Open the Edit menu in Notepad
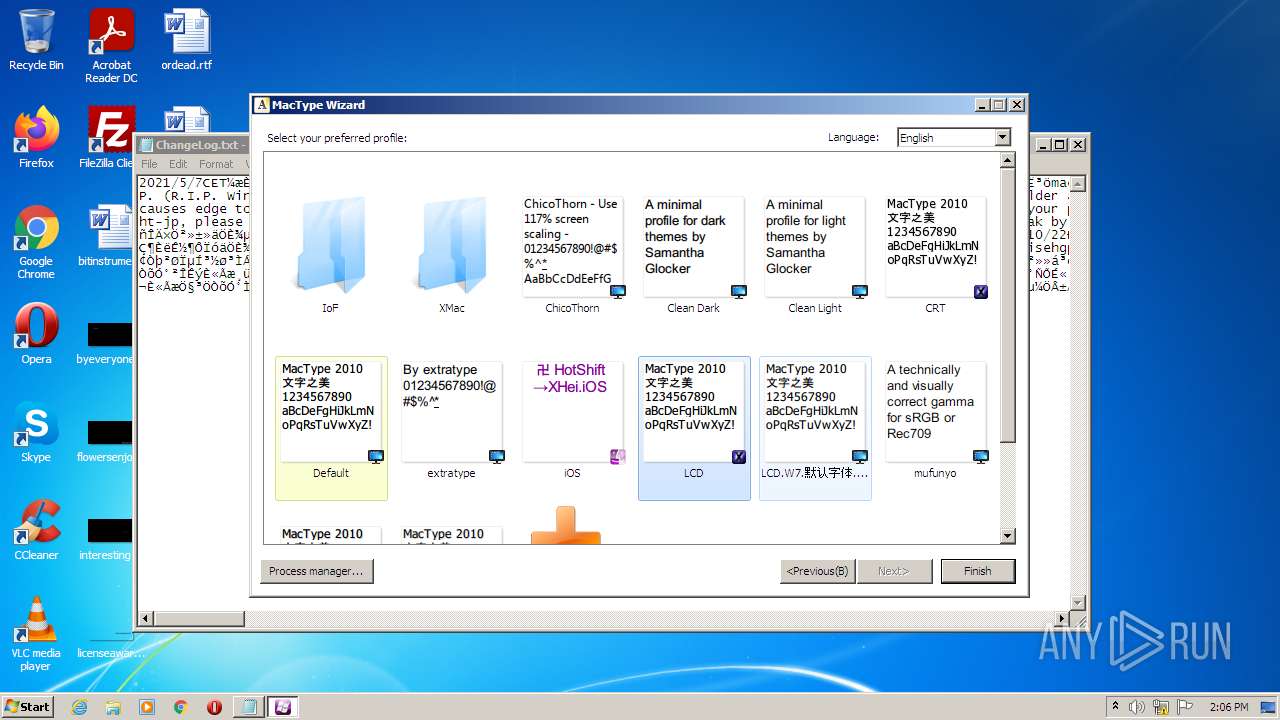The height and width of the screenshot is (720, 1280). point(178,164)
